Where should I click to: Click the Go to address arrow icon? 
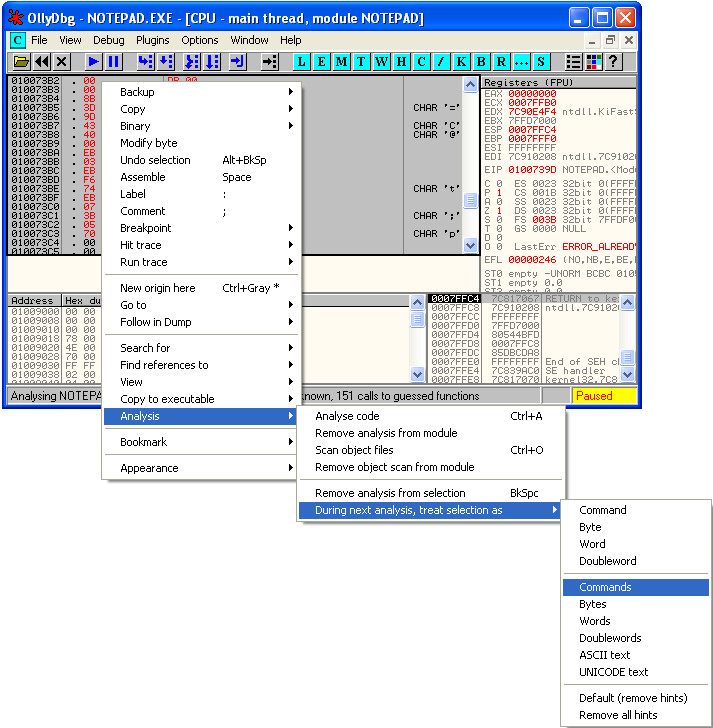point(269,61)
